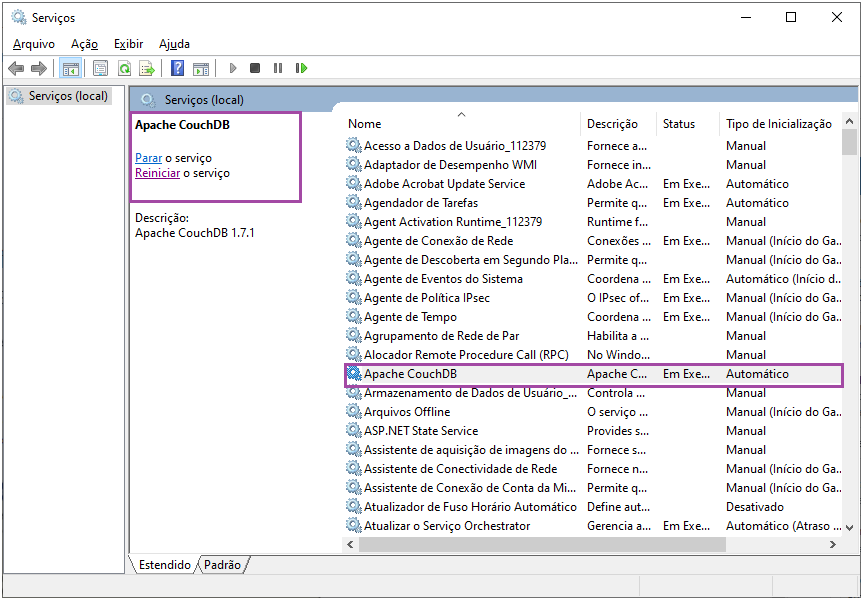863x599 pixels.
Task: Switch to the Padrão tab
Action: pyautogui.click(x=222, y=565)
